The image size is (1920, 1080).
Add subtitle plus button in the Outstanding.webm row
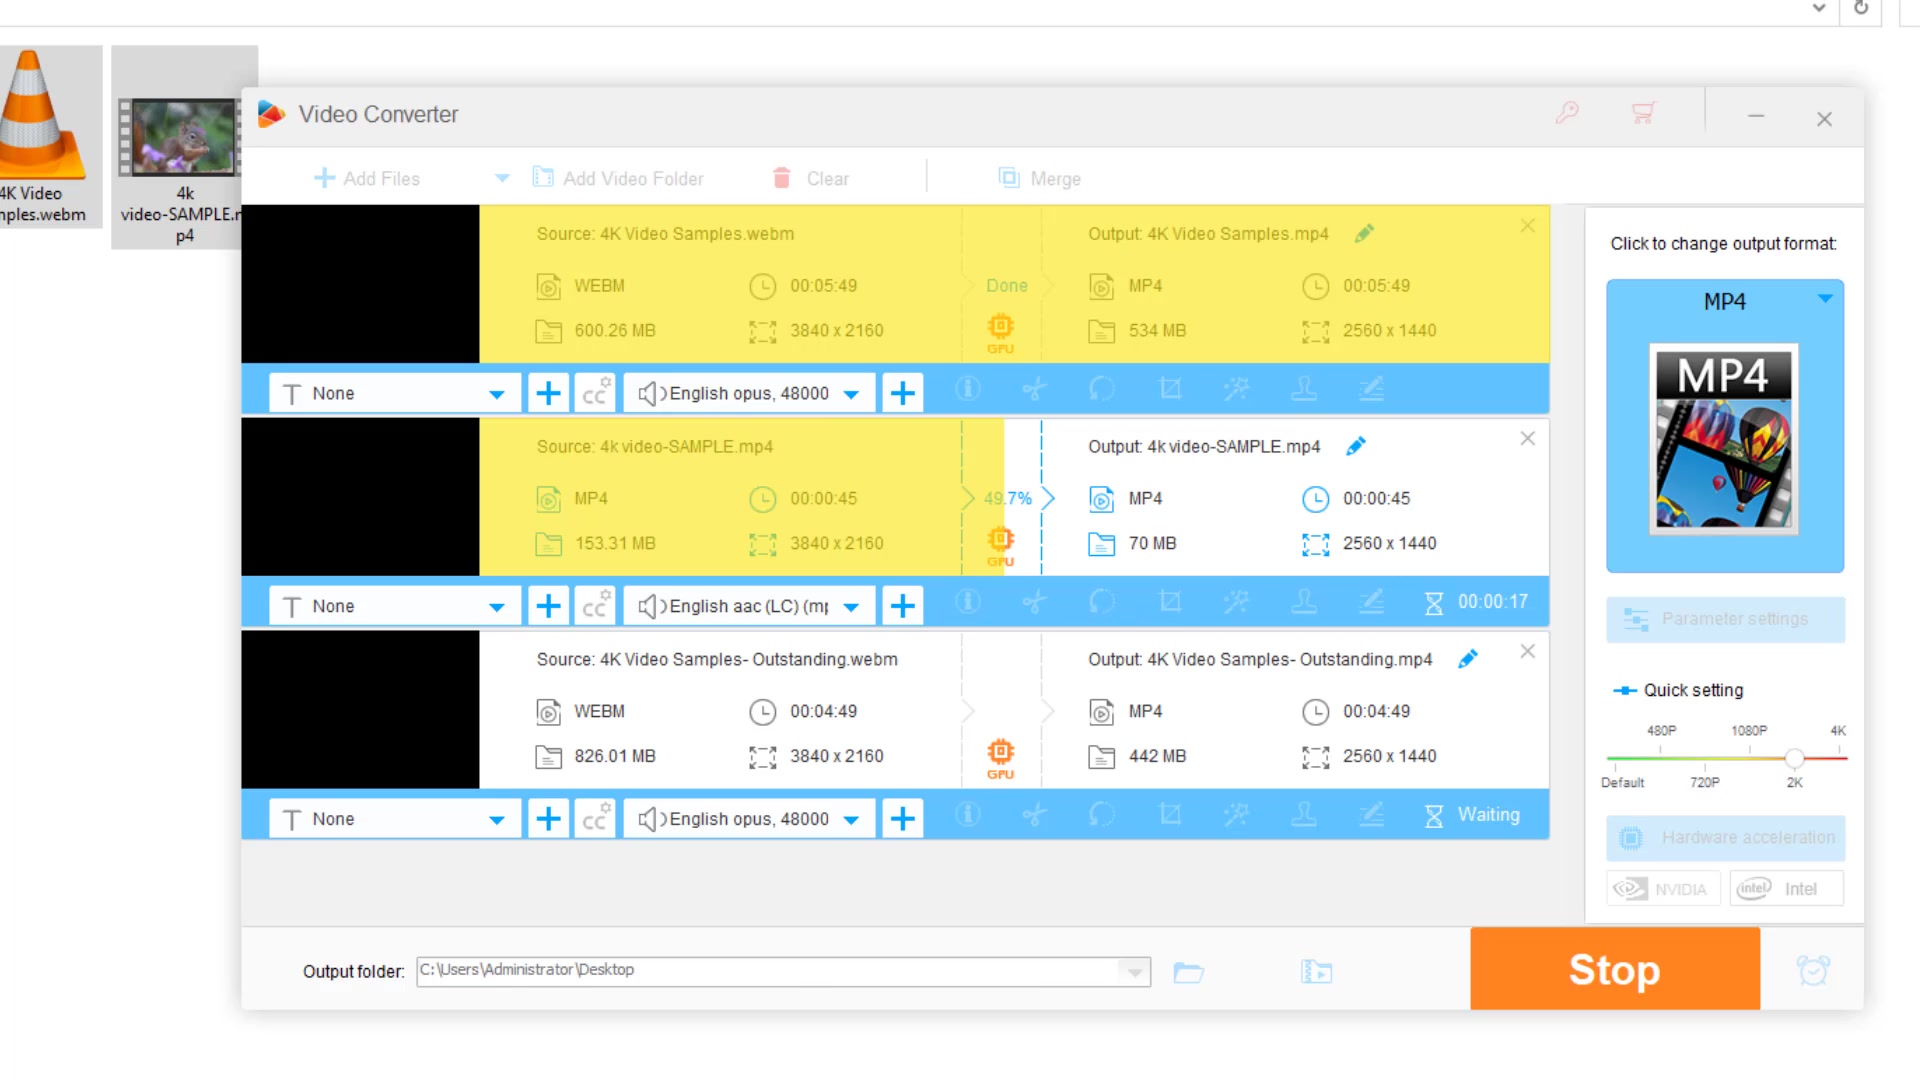click(x=548, y=819)
